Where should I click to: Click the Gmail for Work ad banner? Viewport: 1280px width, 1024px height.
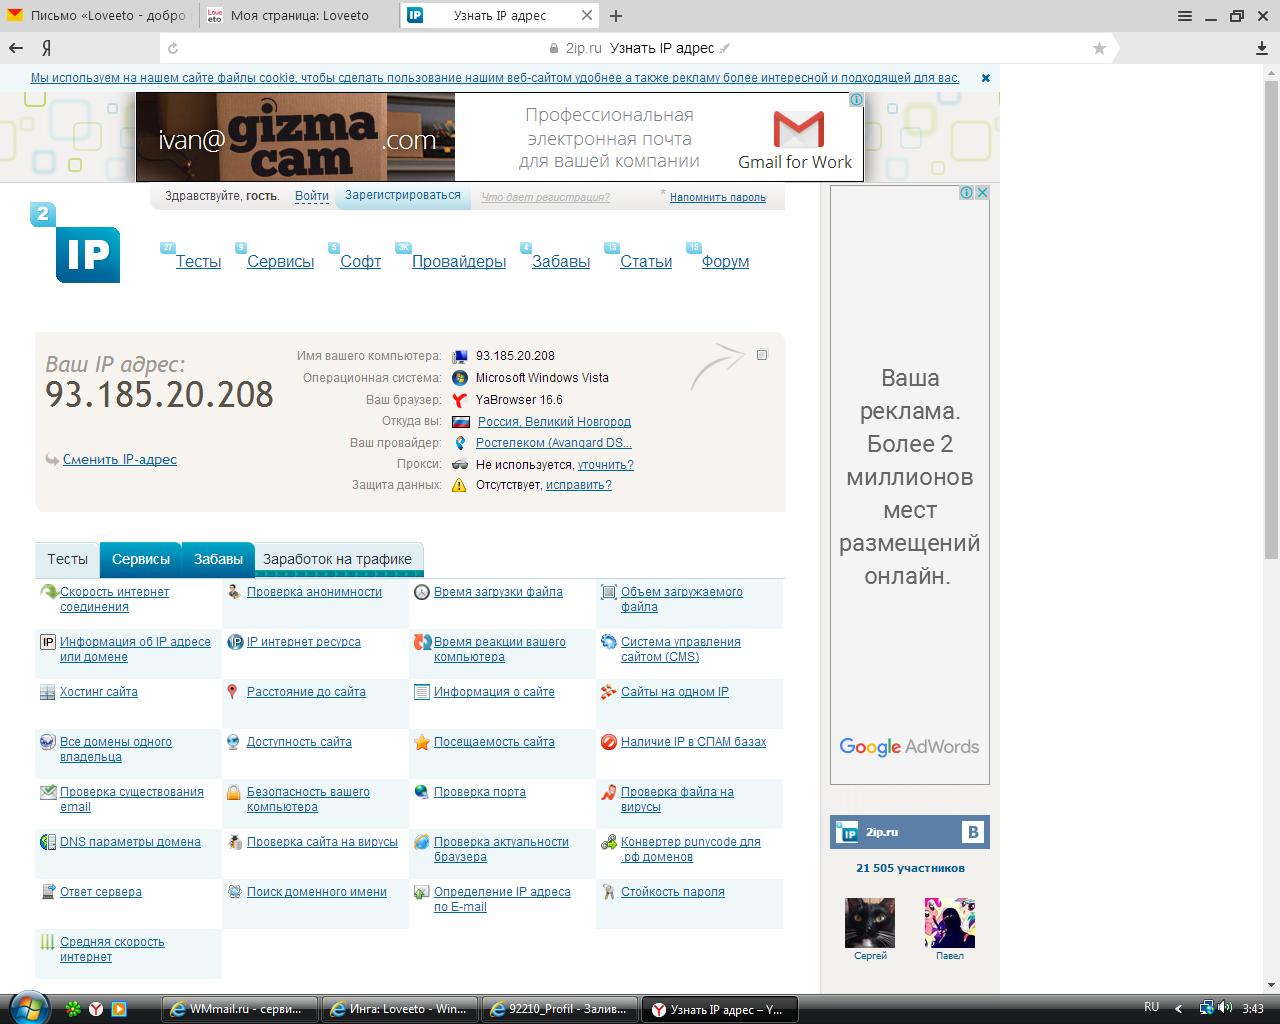pos(500,137)
